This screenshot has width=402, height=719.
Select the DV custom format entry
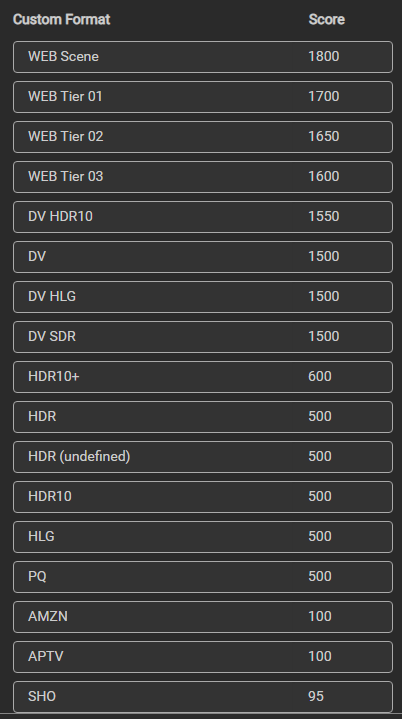tap(203, 257)
